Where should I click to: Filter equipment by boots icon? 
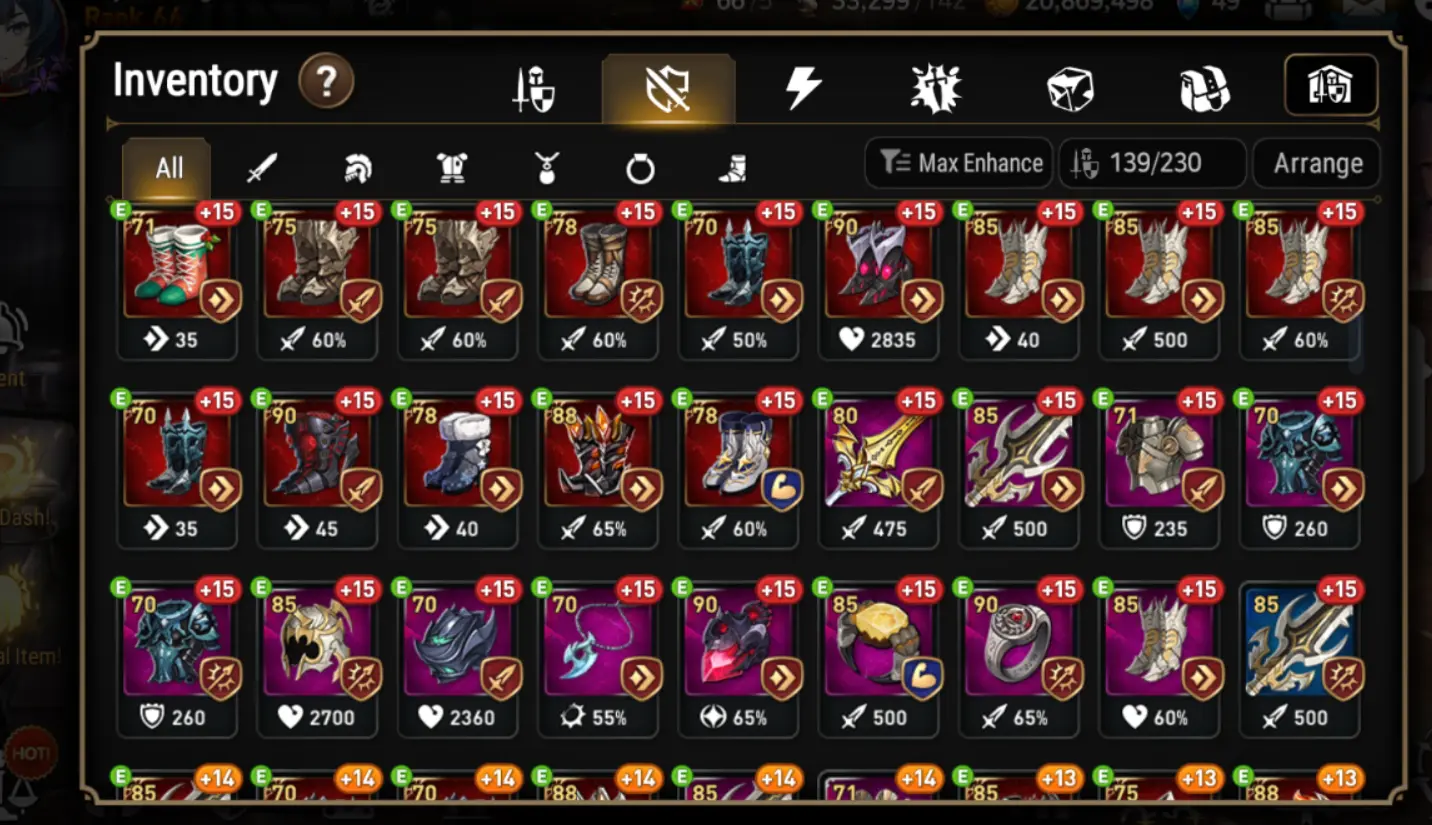point(733,169)
